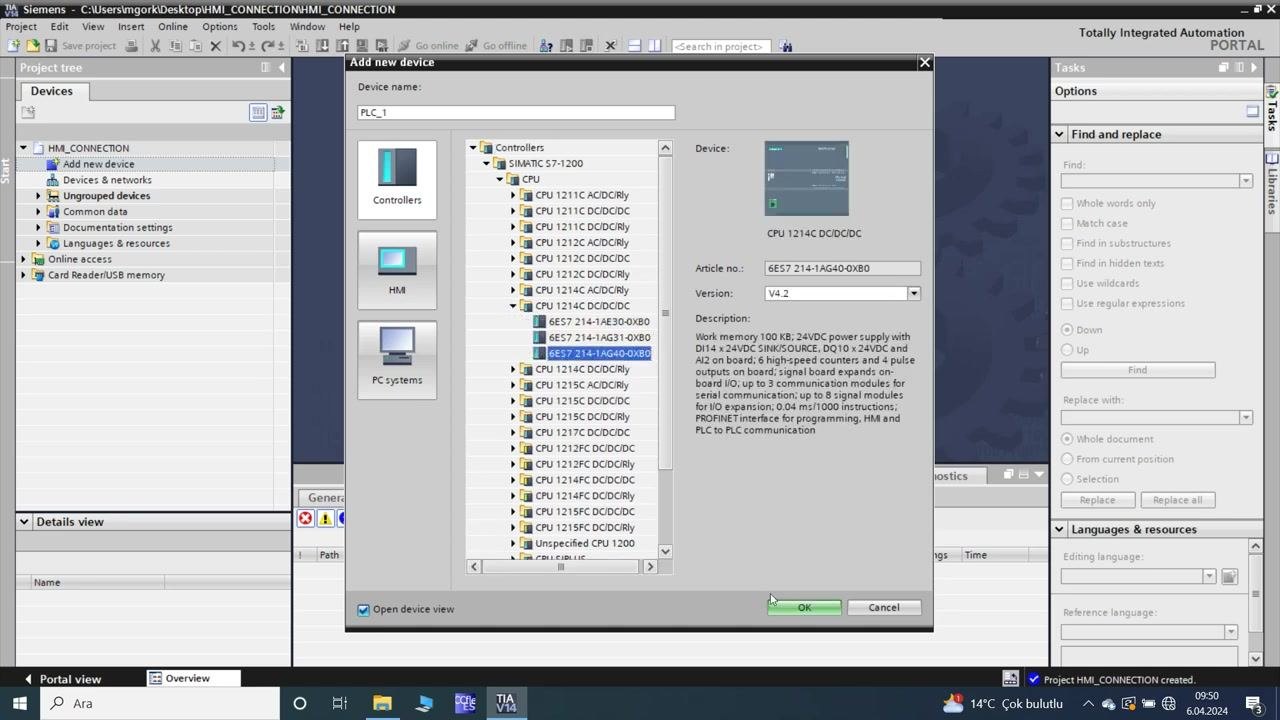The width and height of the screenshot is (1280, 720).
Task: Click the Split editor vertically icon
Action: [x=654, y=46]
